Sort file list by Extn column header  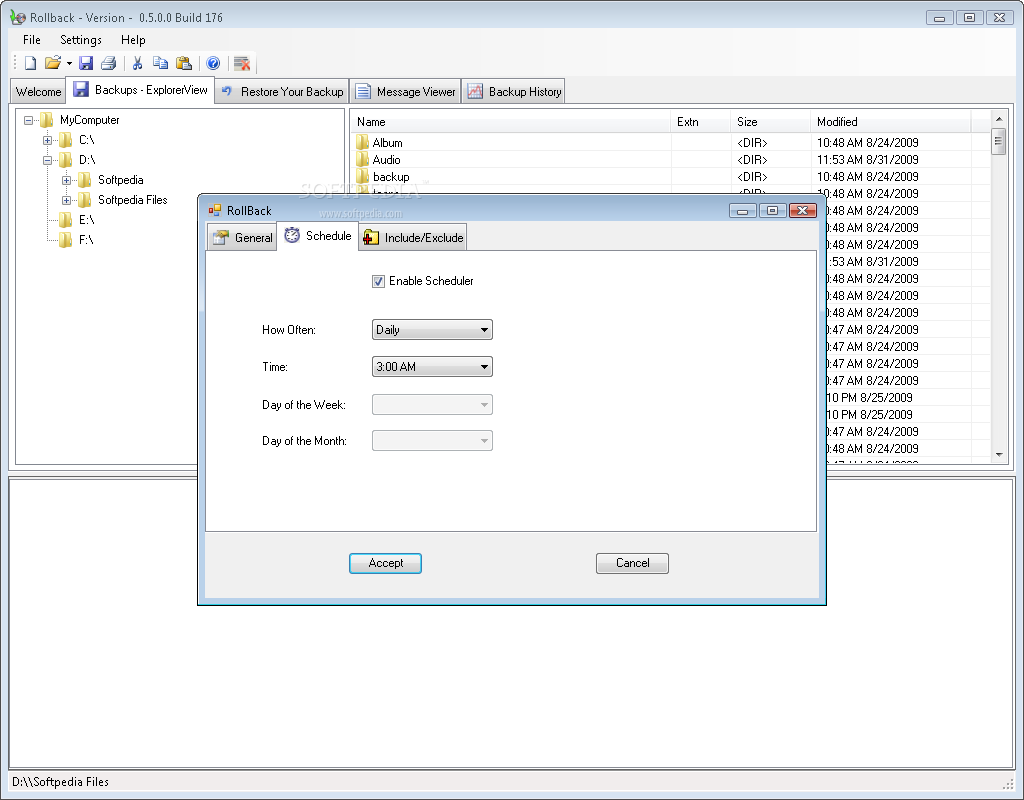(x=700, y=121)
